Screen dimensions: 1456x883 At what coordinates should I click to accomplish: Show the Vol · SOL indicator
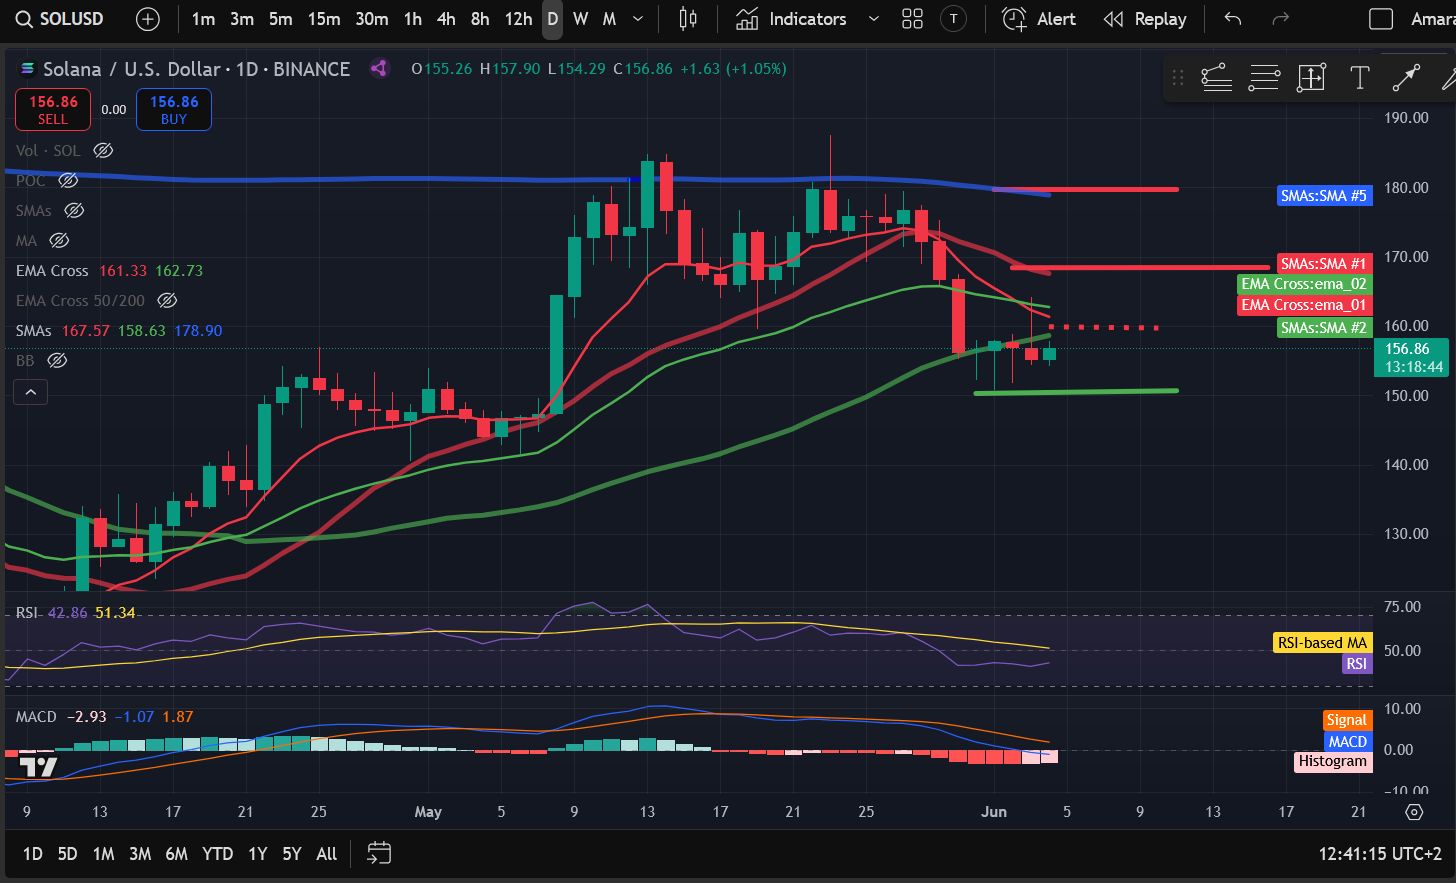click(103, 150)
